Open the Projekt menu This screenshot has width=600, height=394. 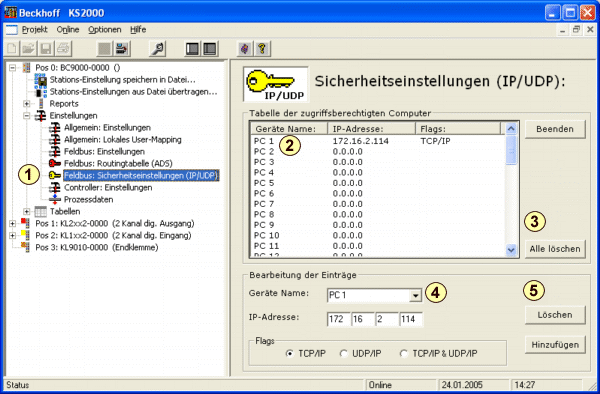point(34,30)
